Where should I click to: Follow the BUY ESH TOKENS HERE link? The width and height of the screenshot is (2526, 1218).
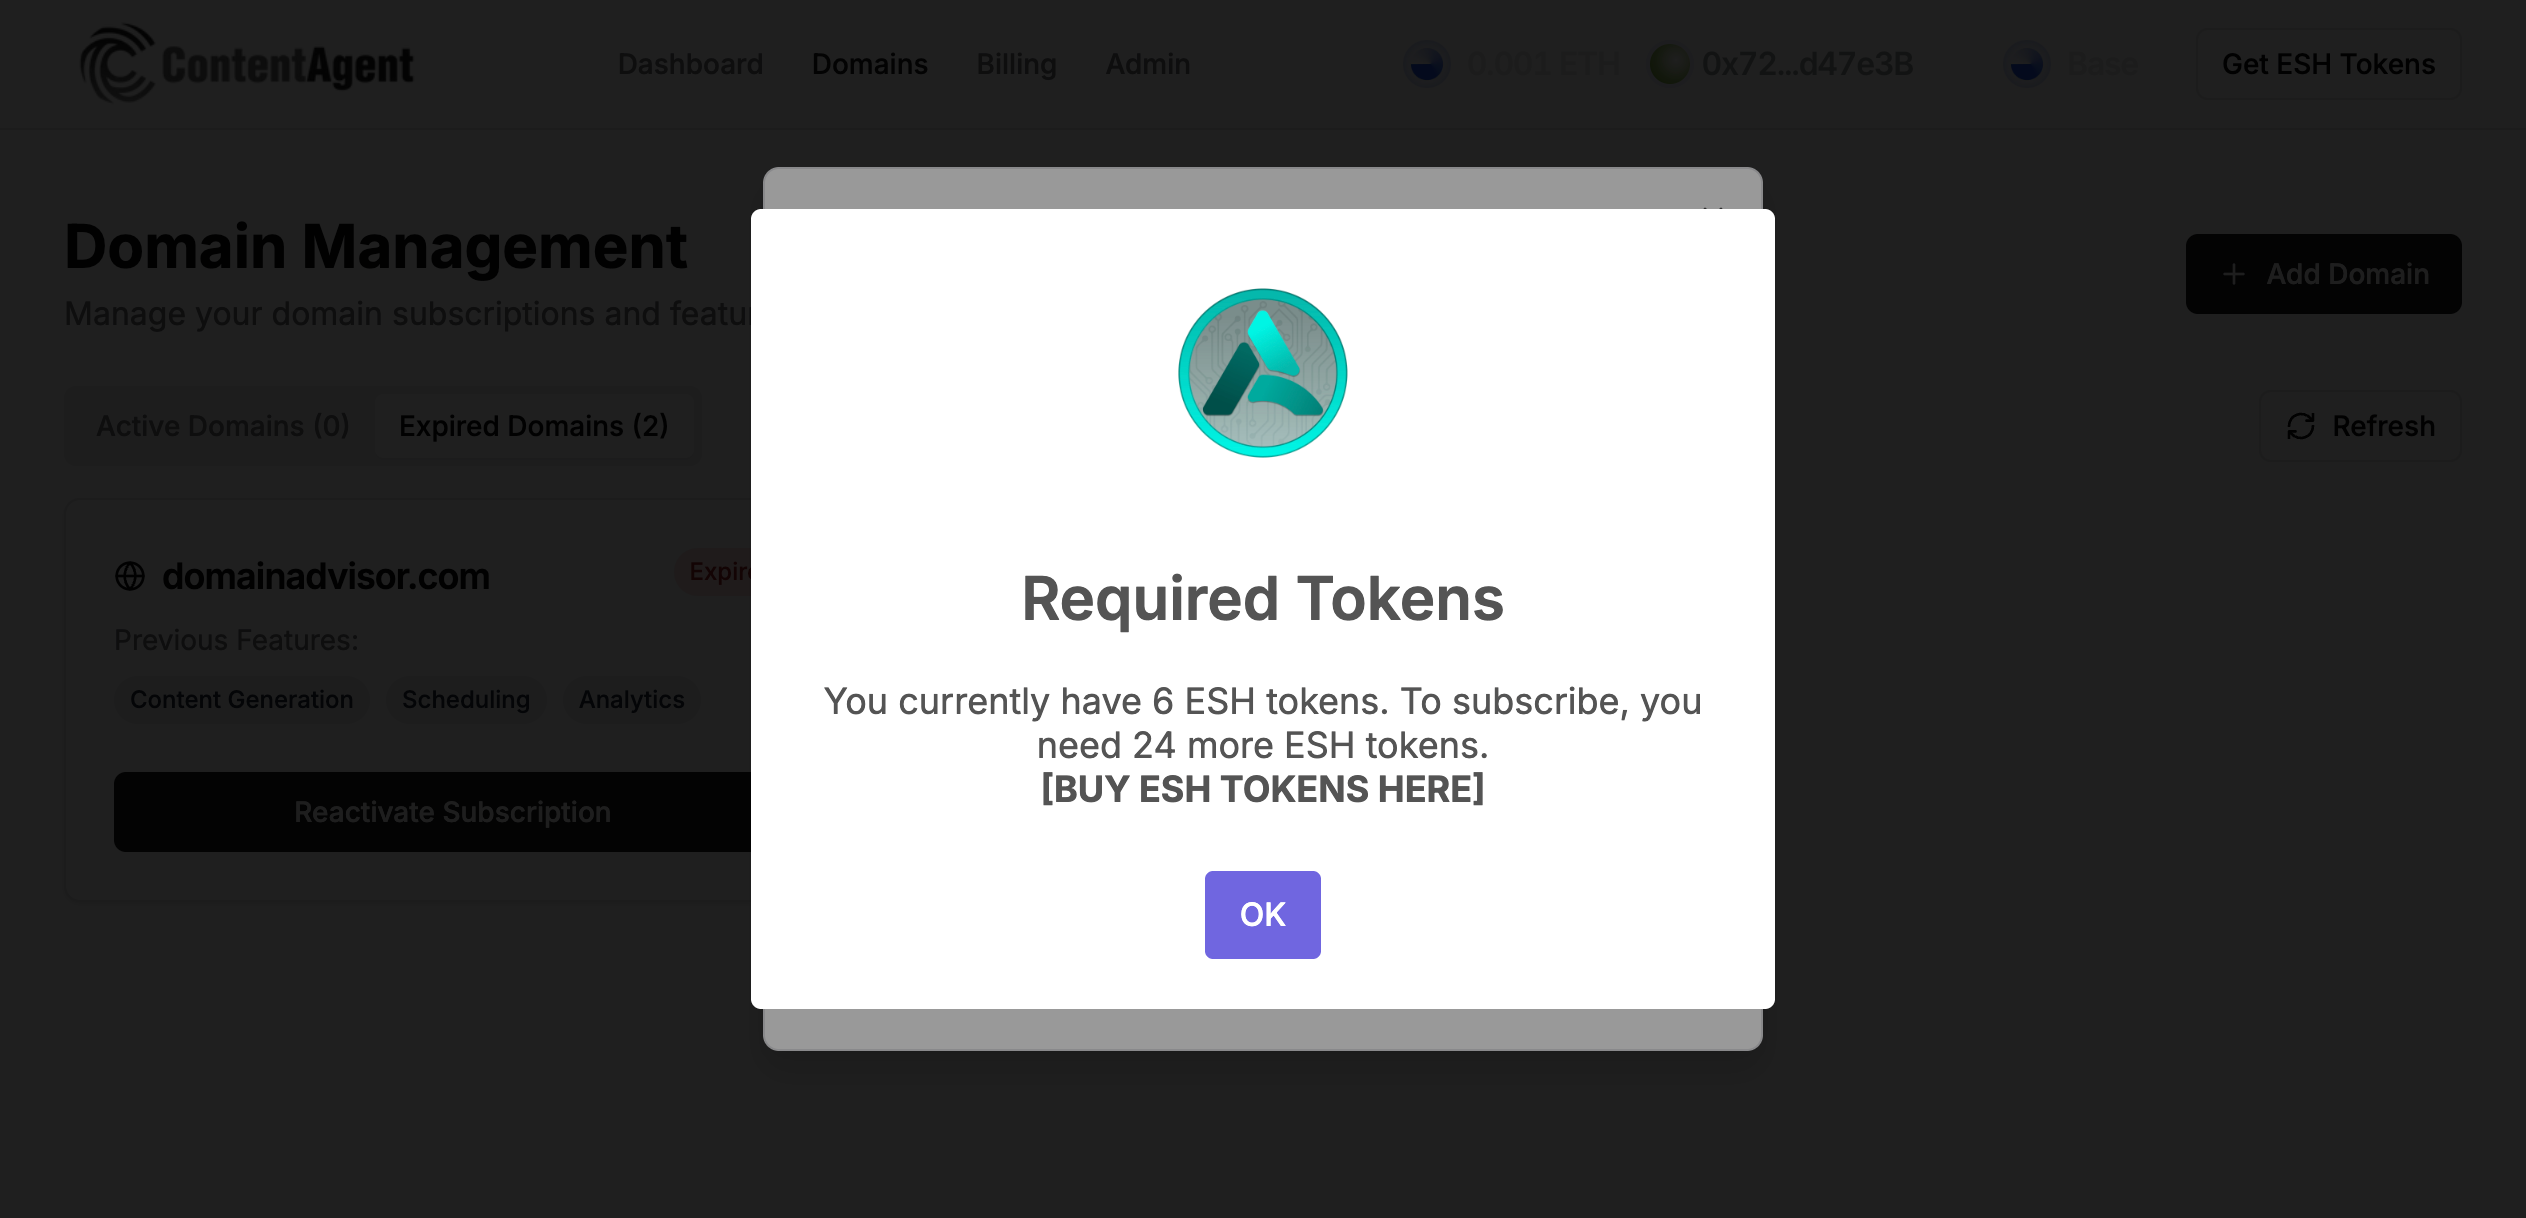click(1262, 789)
